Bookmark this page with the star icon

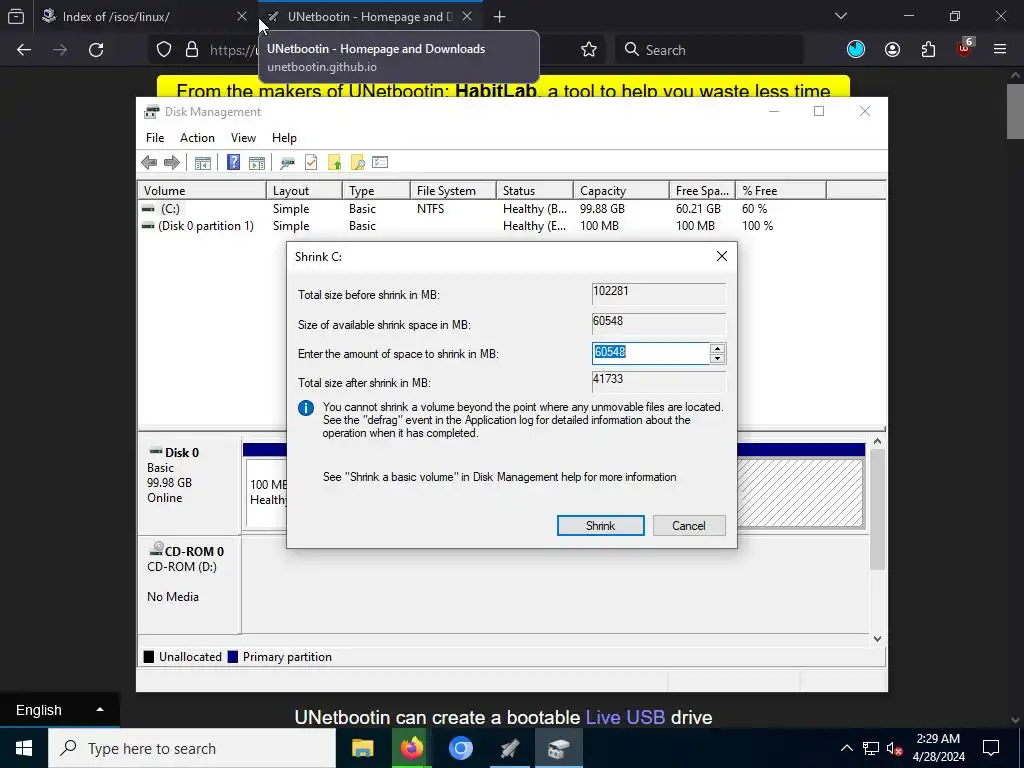[x=589, y=50]
